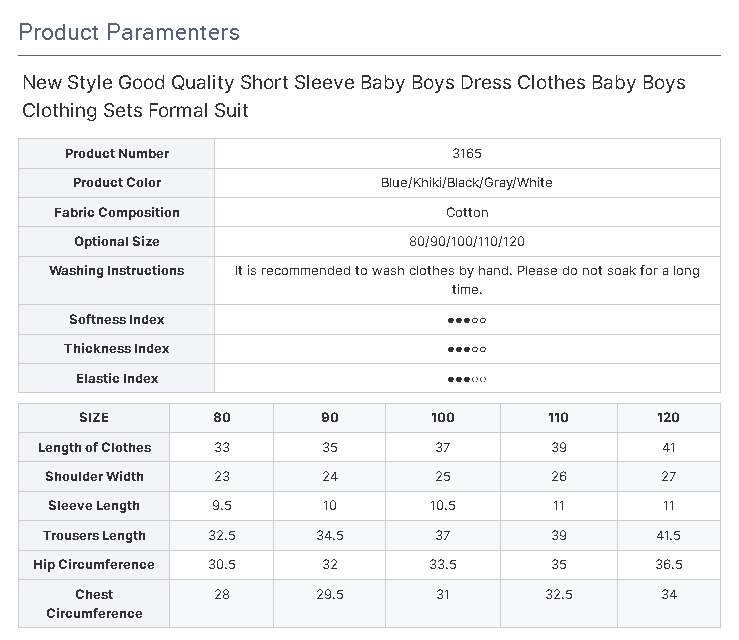Click the size 100 column header

coord(443,418)
